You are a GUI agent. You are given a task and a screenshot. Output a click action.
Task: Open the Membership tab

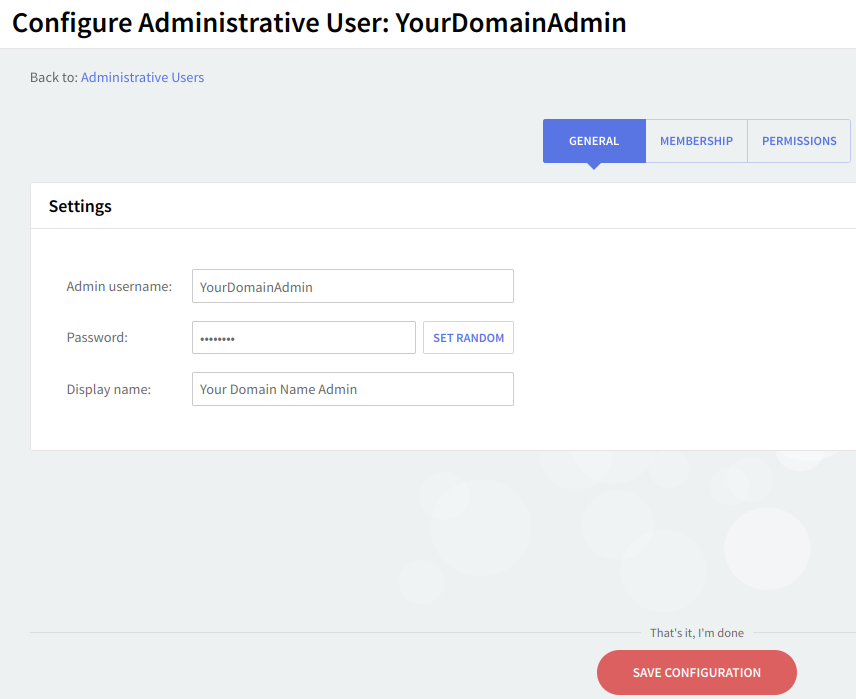coord(696,141)
